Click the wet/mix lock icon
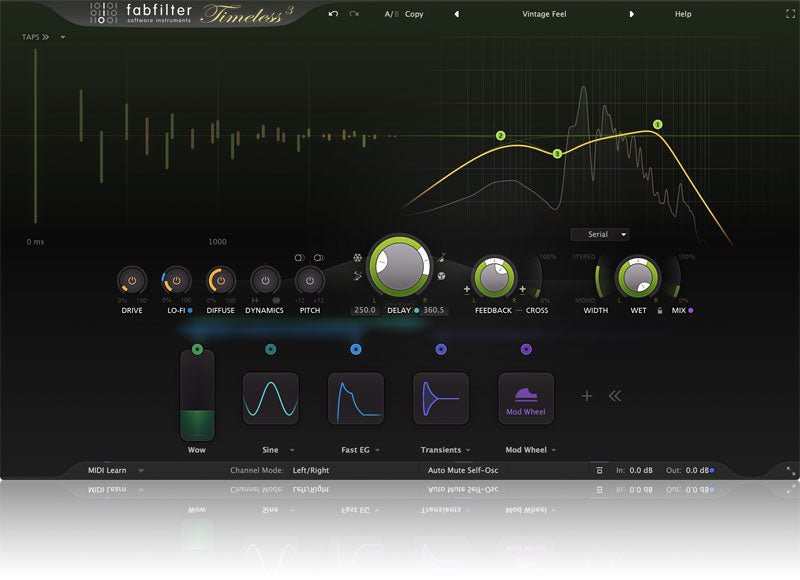The width and height of the screenshot is (800, 580). click(660, 310)
